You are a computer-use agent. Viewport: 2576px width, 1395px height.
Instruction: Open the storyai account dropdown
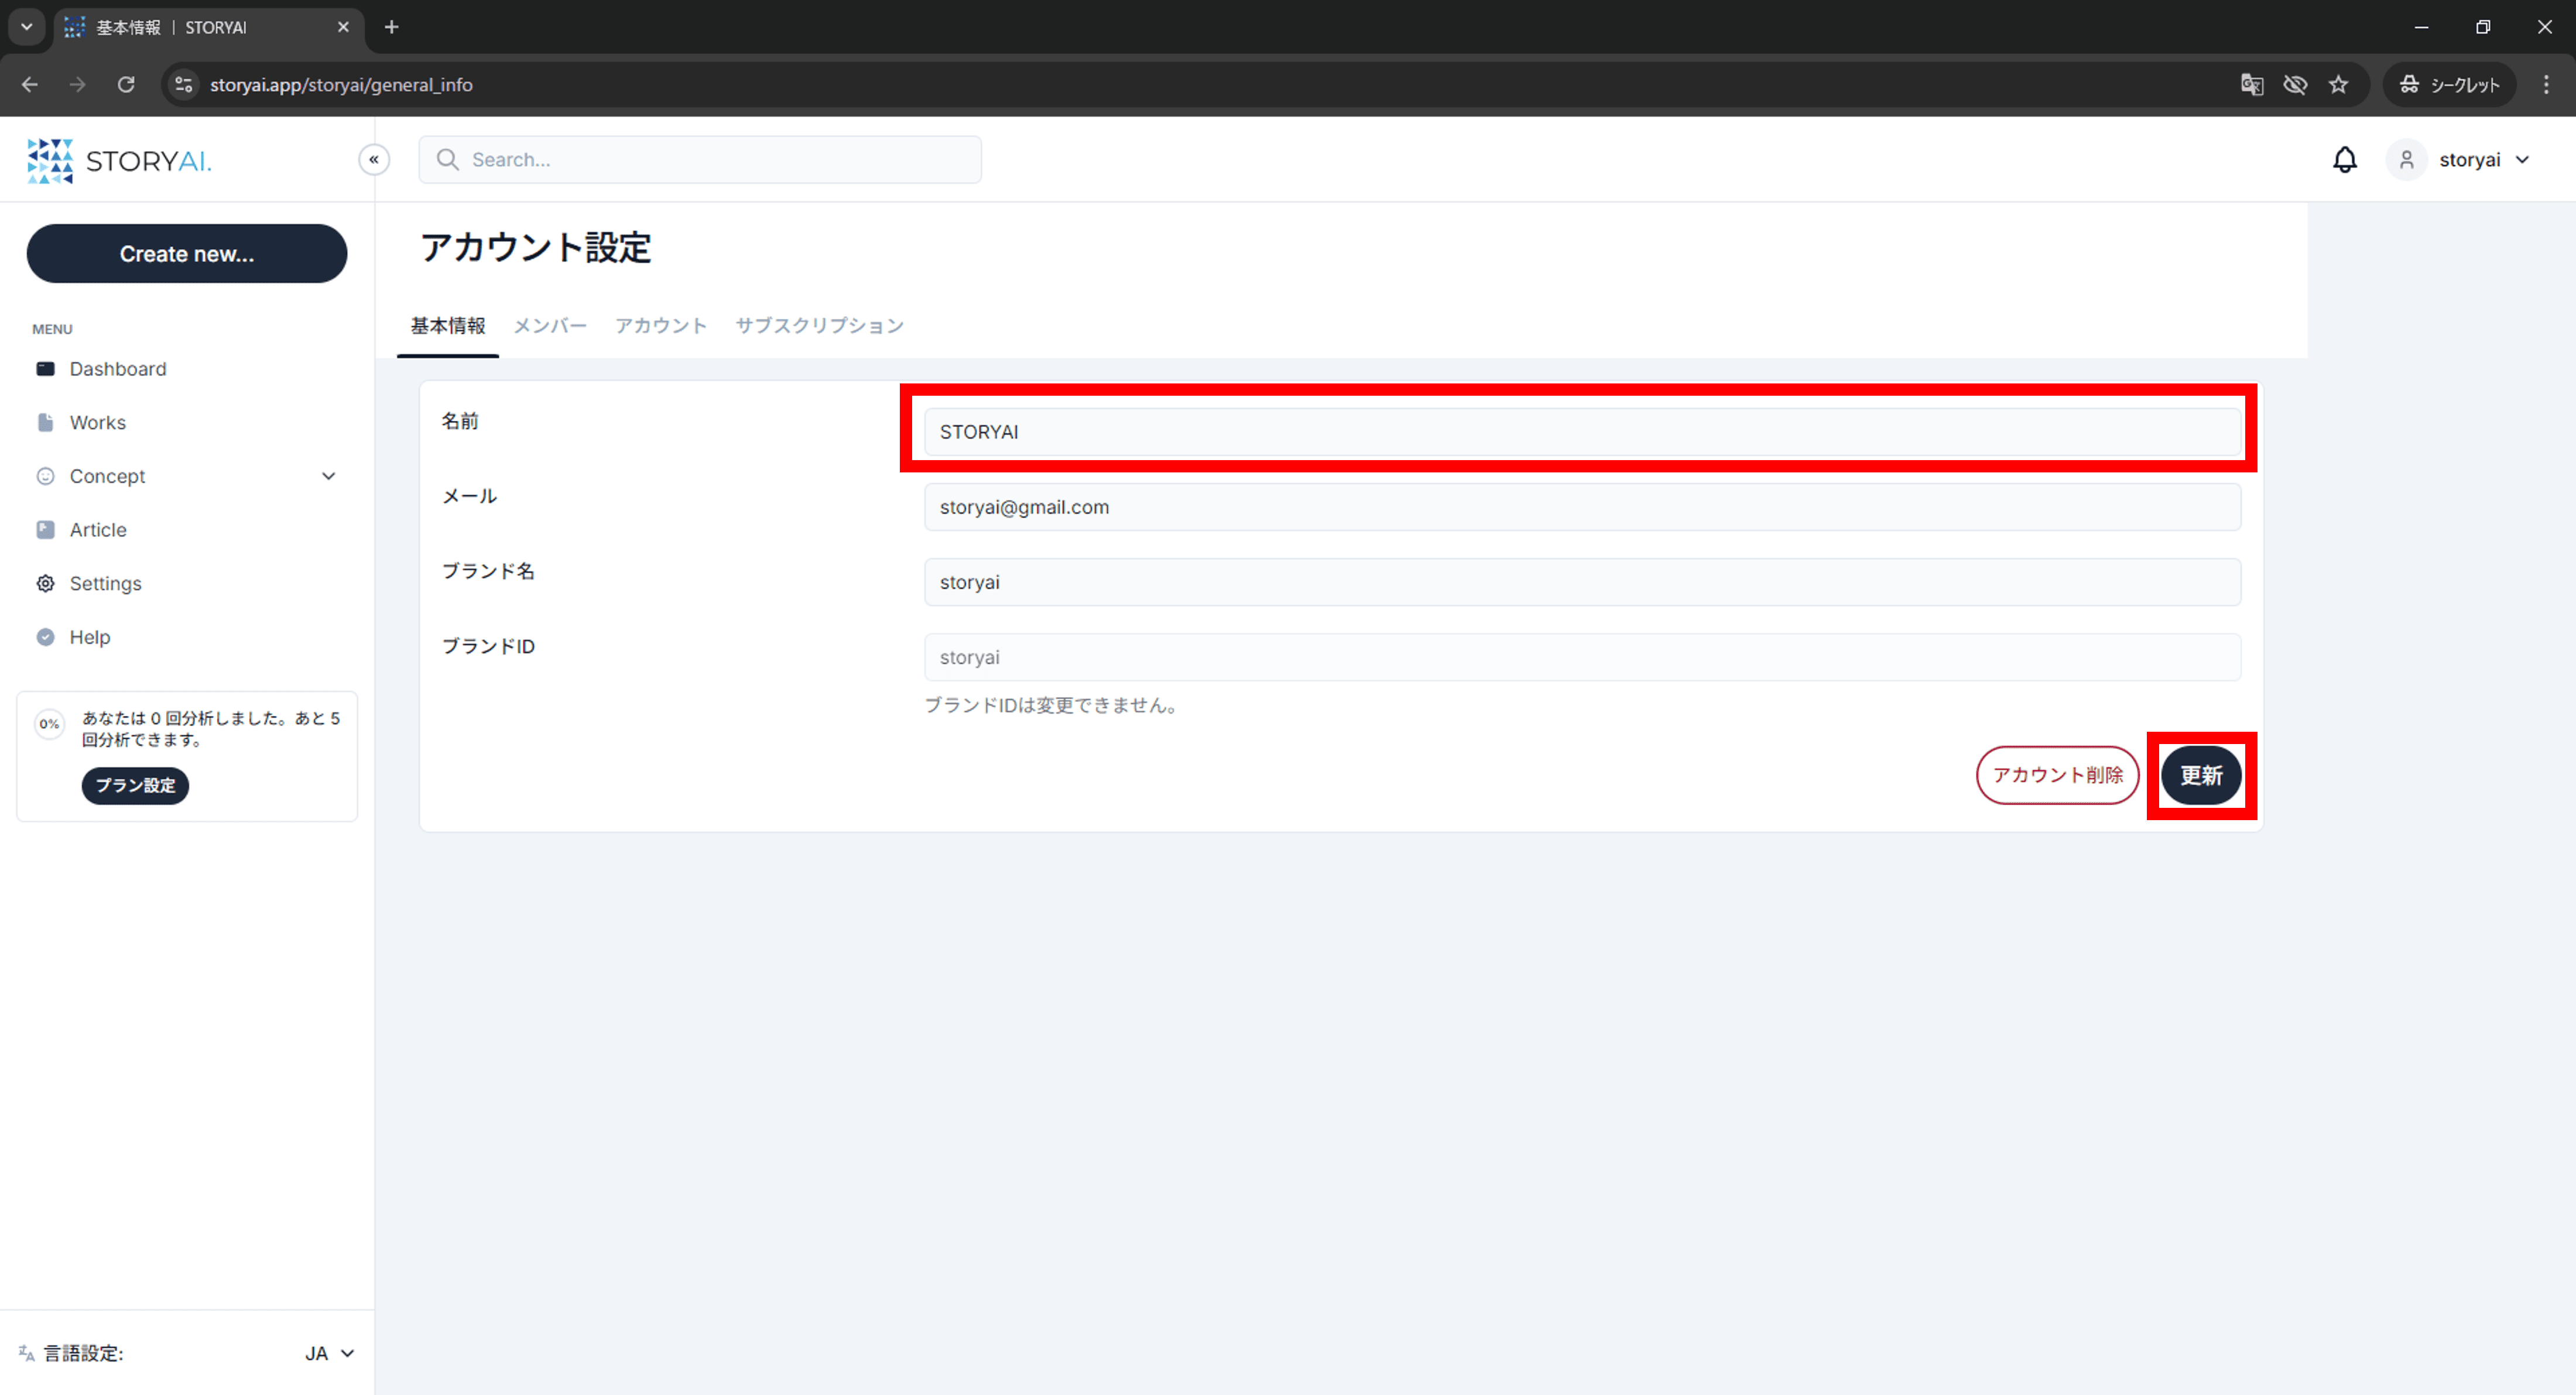2484,160
